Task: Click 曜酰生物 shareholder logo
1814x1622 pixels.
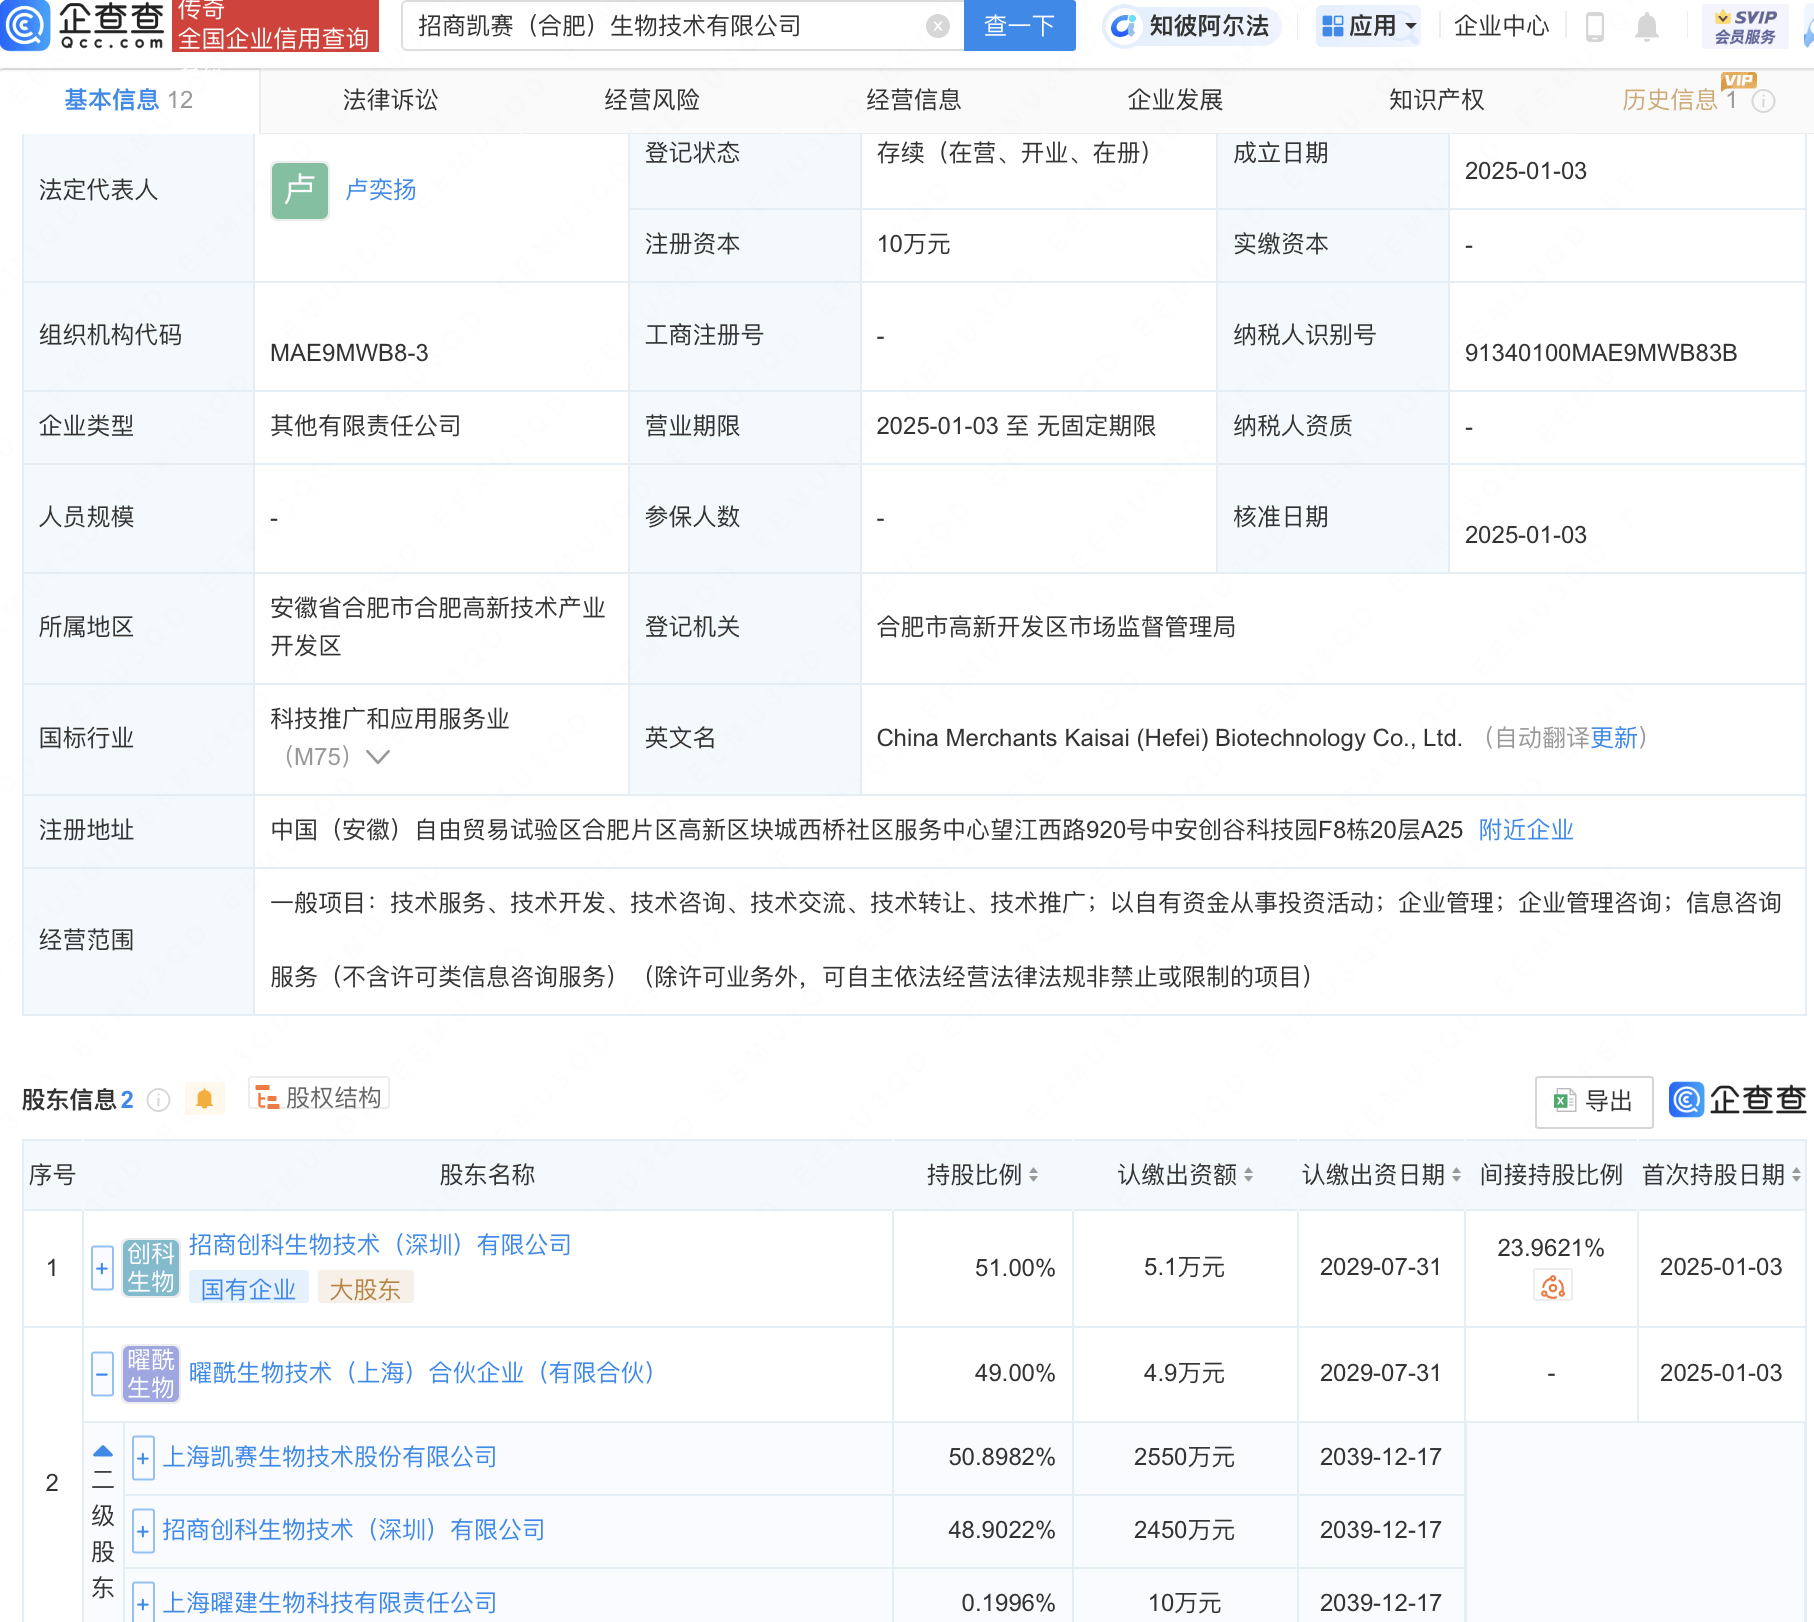Action: (151, 1373)
